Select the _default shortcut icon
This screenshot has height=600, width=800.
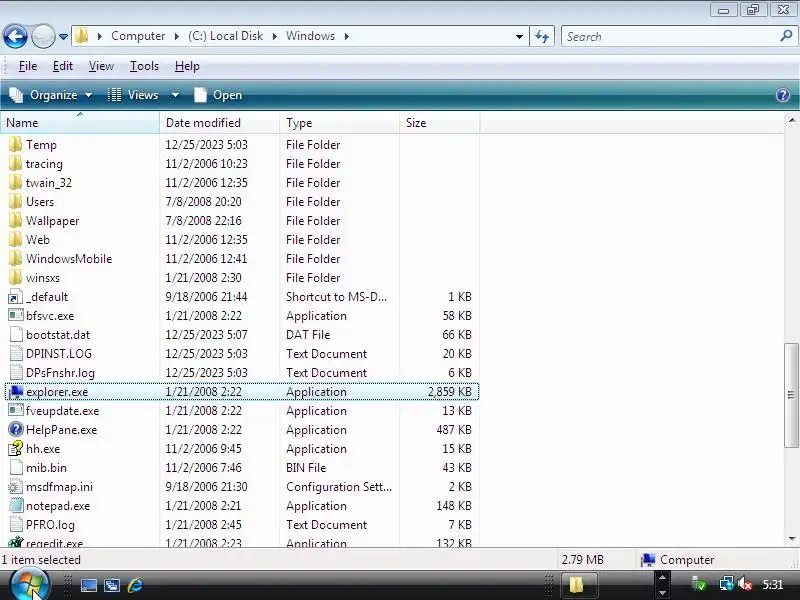(16, 296)
